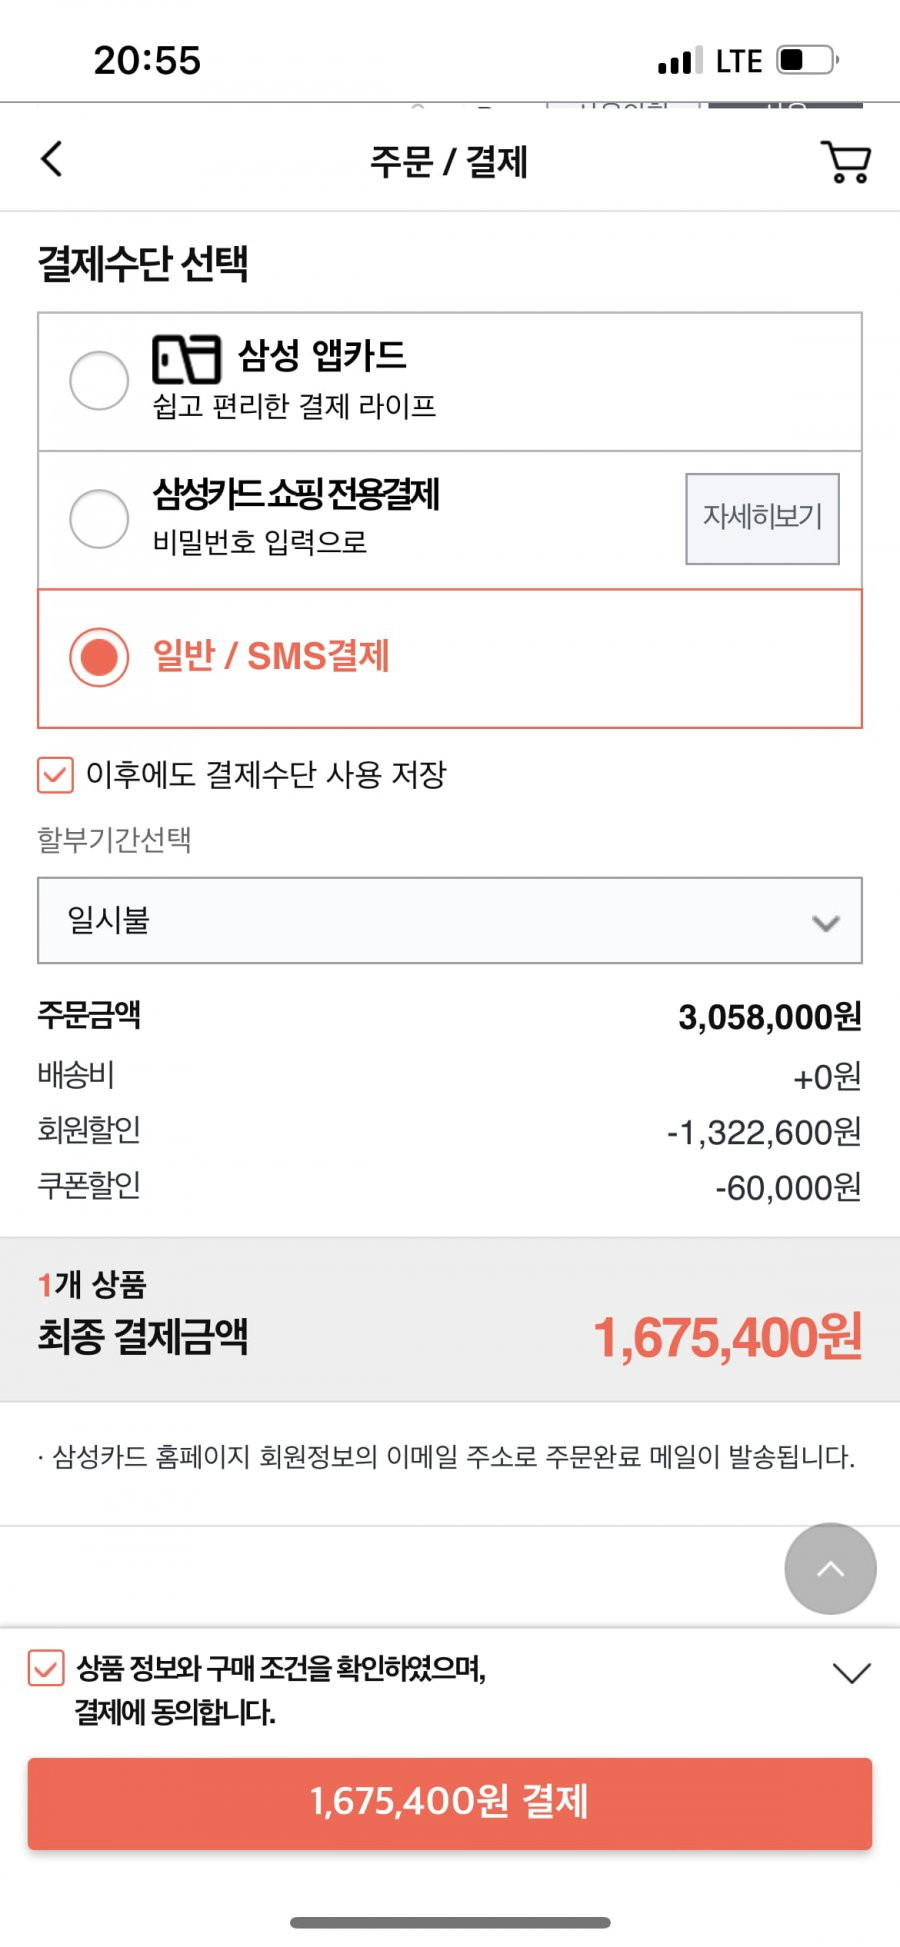Tap the home indicator bar
The width and height of the screenshot is (900, 1947).
(450, 1922)
